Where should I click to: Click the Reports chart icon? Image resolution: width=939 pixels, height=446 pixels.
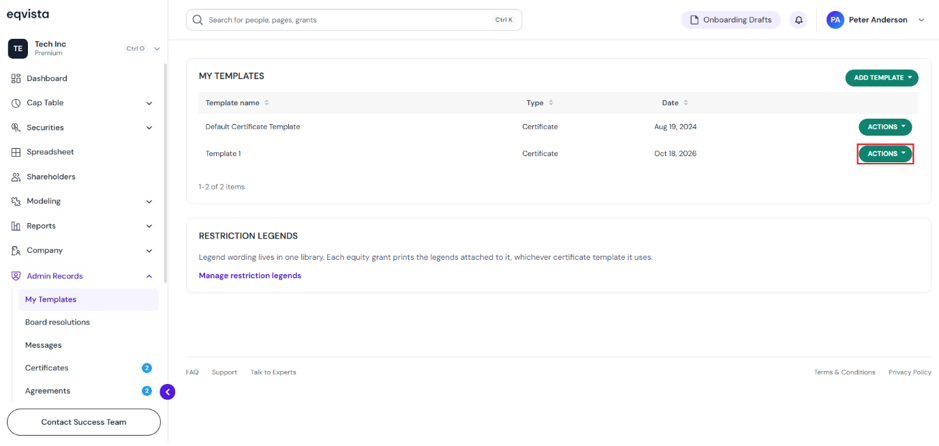pos(16,226)
